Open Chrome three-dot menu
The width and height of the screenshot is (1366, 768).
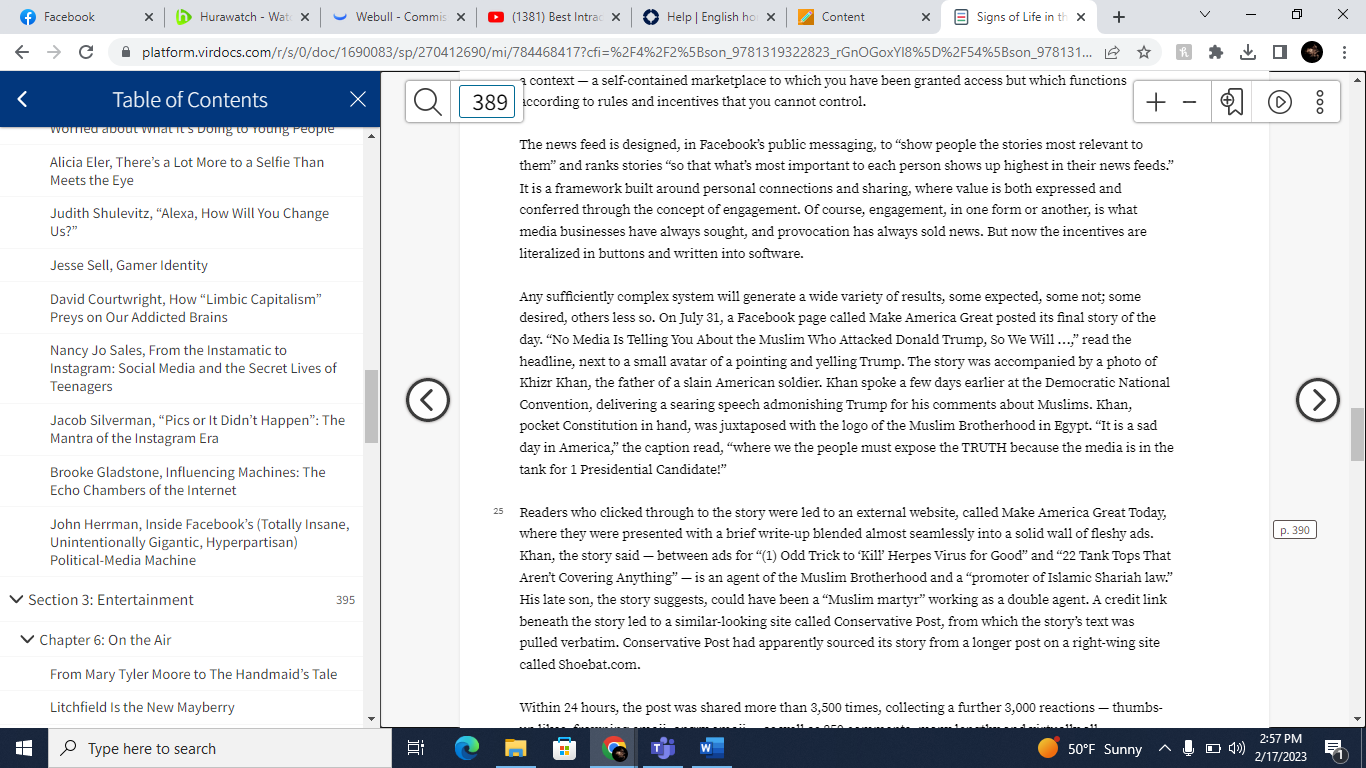pyautogui.click(x=1345, y=52)
